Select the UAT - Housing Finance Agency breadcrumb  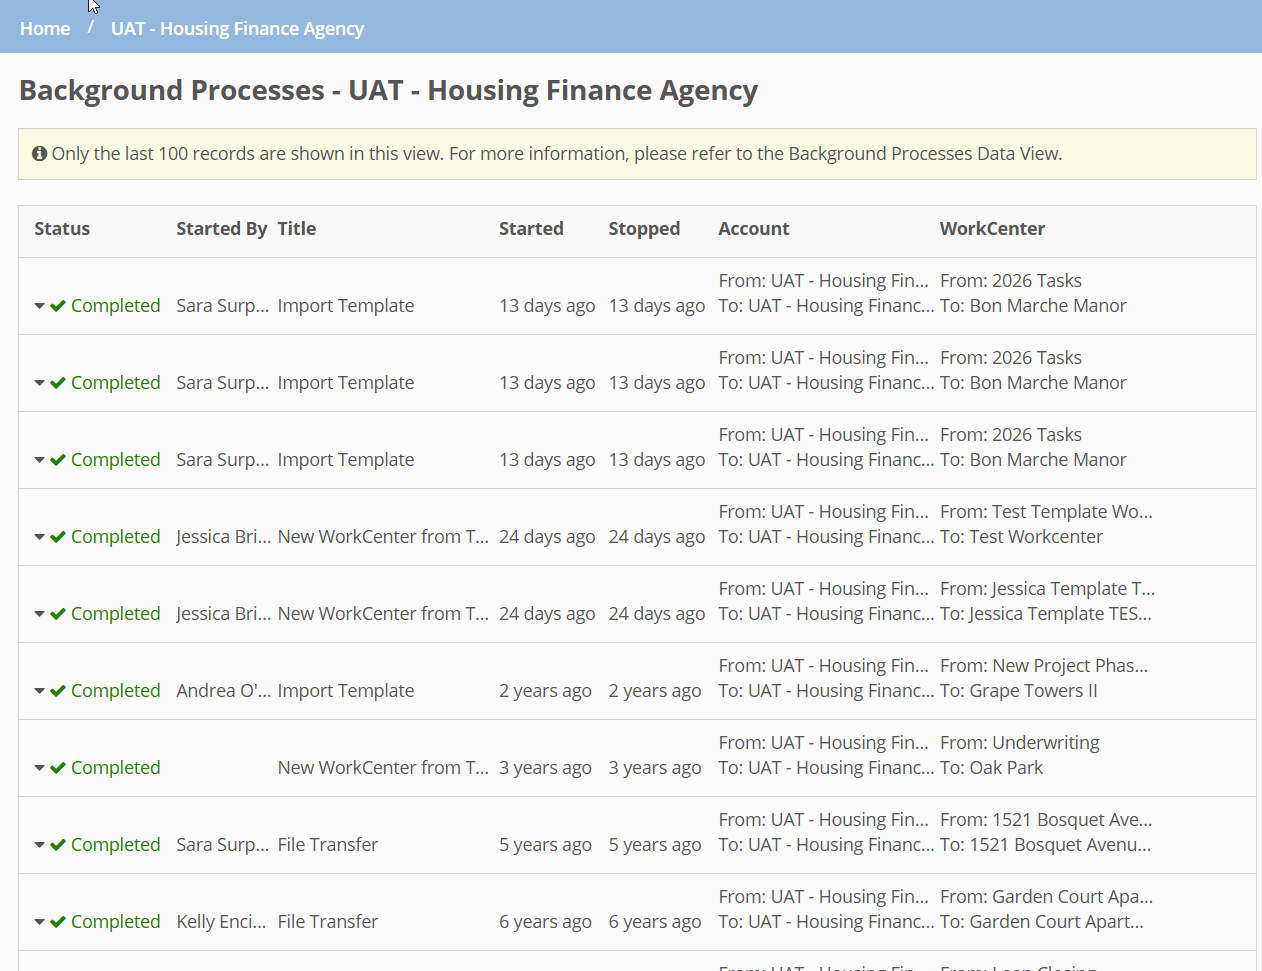coord(237,28)
